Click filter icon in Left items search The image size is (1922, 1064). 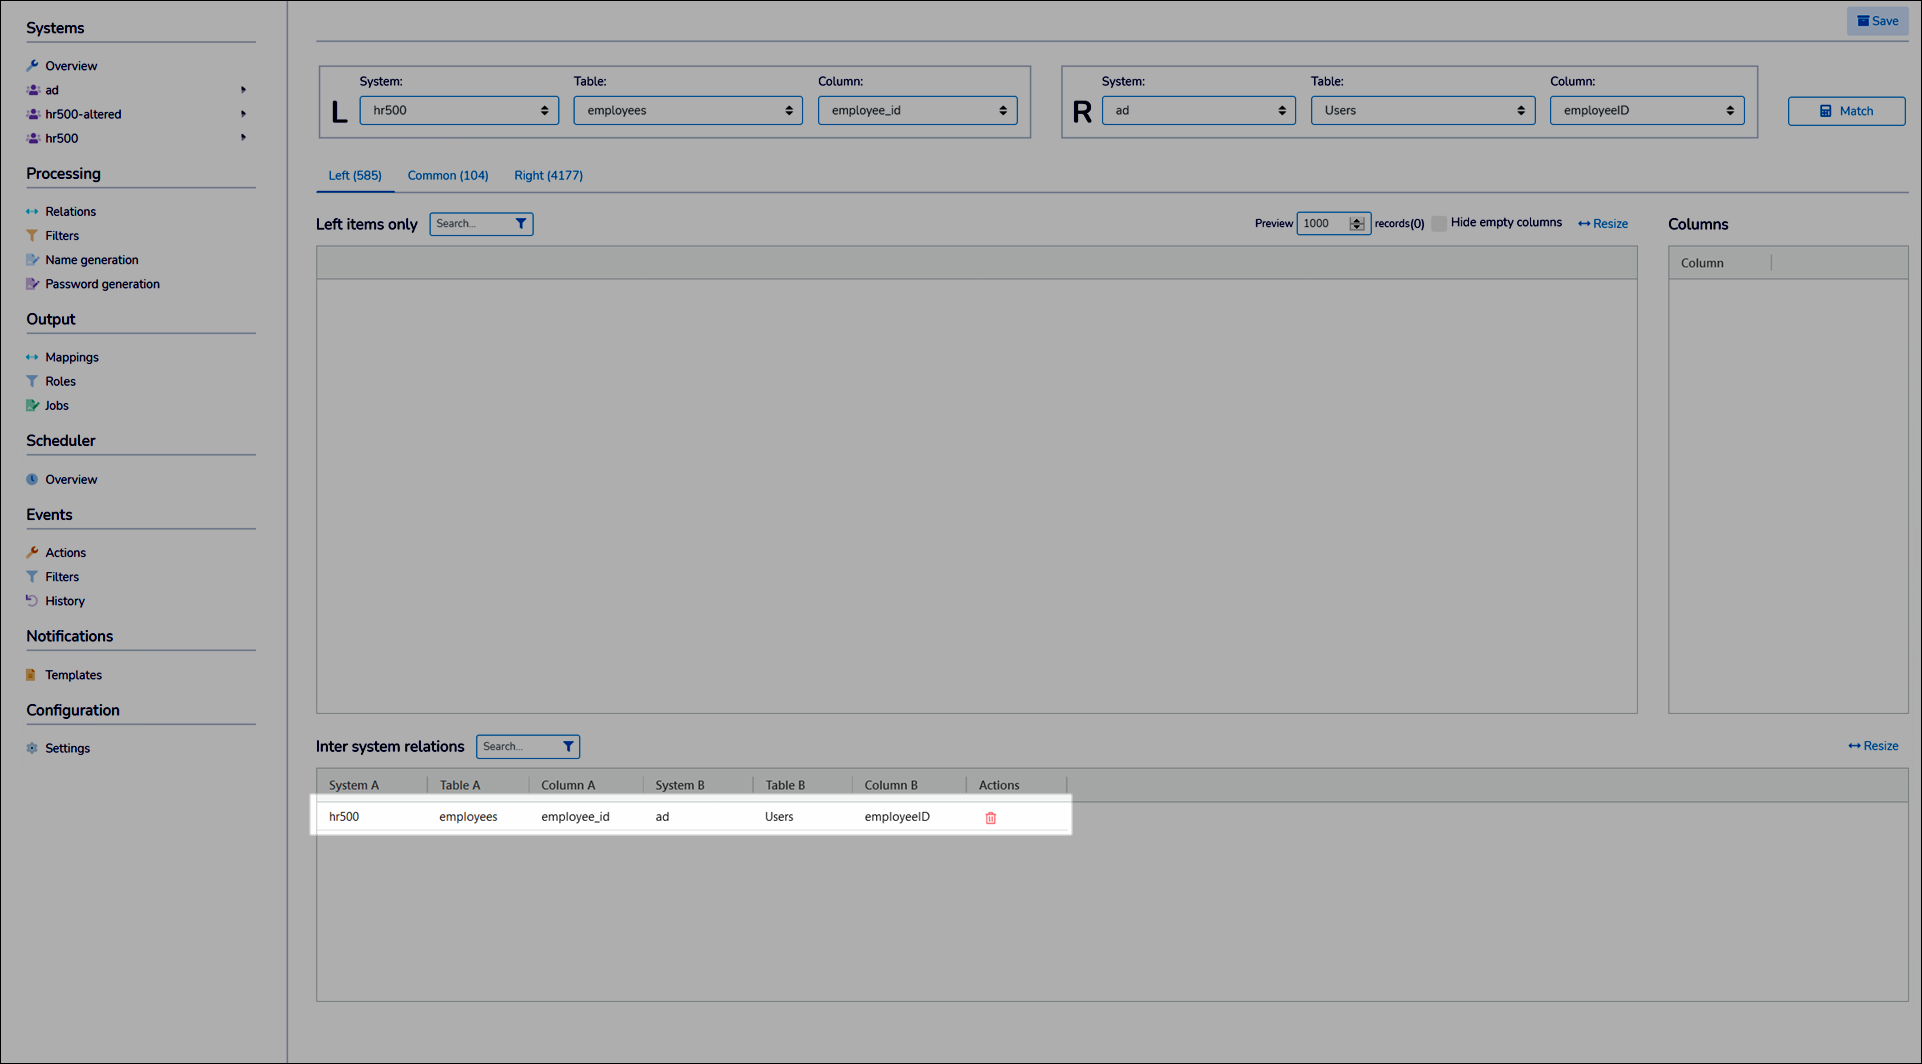[520, 224]
